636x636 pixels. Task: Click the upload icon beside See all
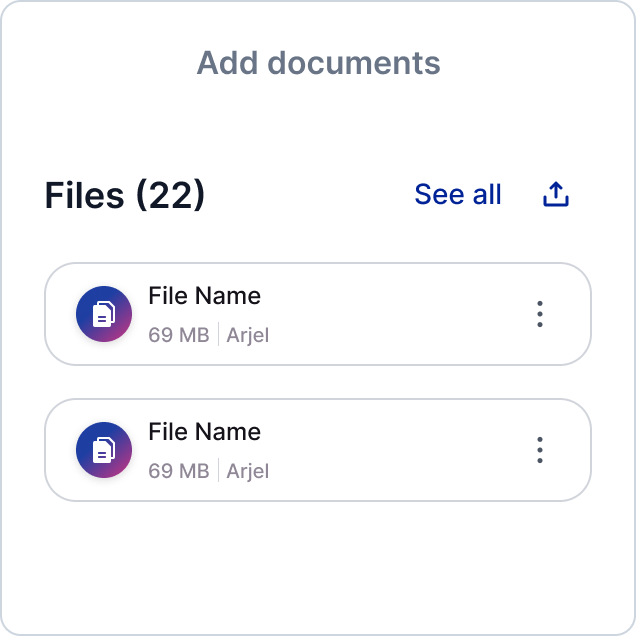click(x=556, y=195)
